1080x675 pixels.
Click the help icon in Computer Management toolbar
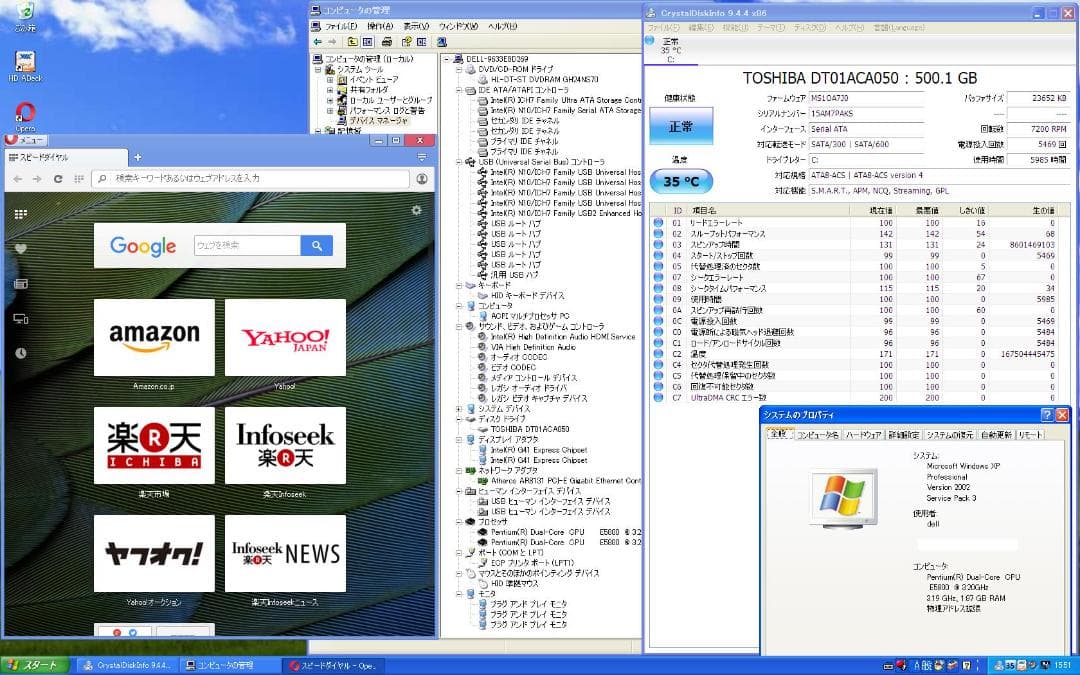[x=444, y=40]
